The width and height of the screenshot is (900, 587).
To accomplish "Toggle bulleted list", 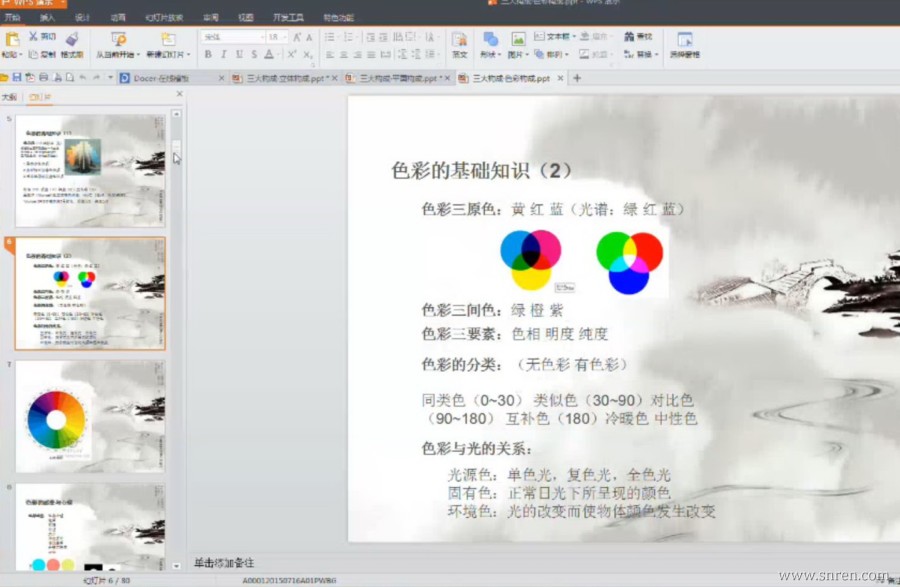I will pos(329,37).
